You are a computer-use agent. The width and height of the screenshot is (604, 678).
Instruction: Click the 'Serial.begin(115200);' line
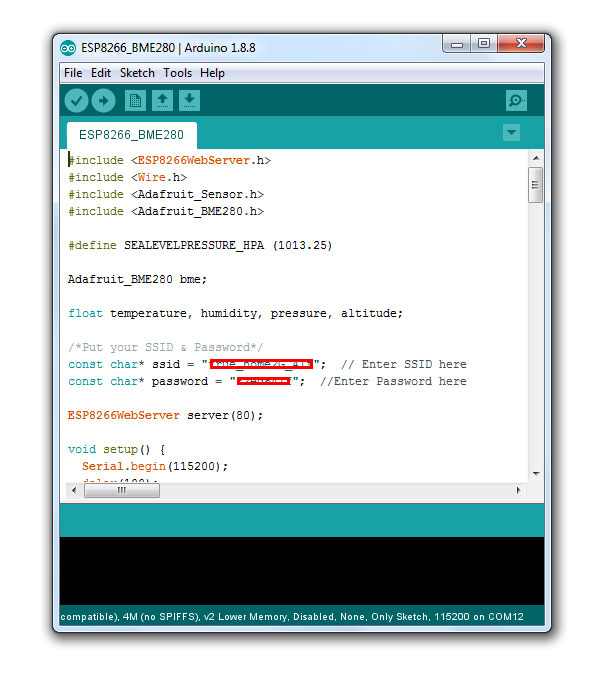(x=155, y=467)
